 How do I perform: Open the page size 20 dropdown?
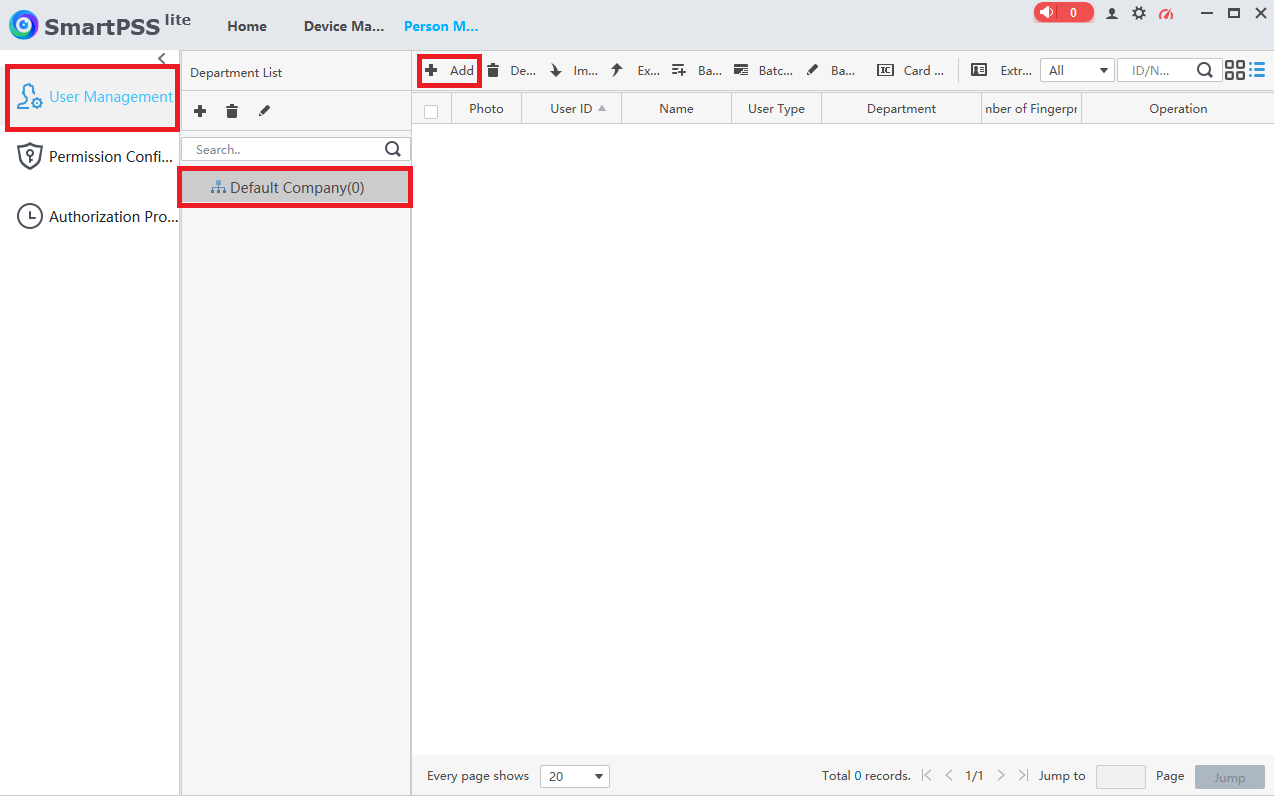[x=575, y=776]
